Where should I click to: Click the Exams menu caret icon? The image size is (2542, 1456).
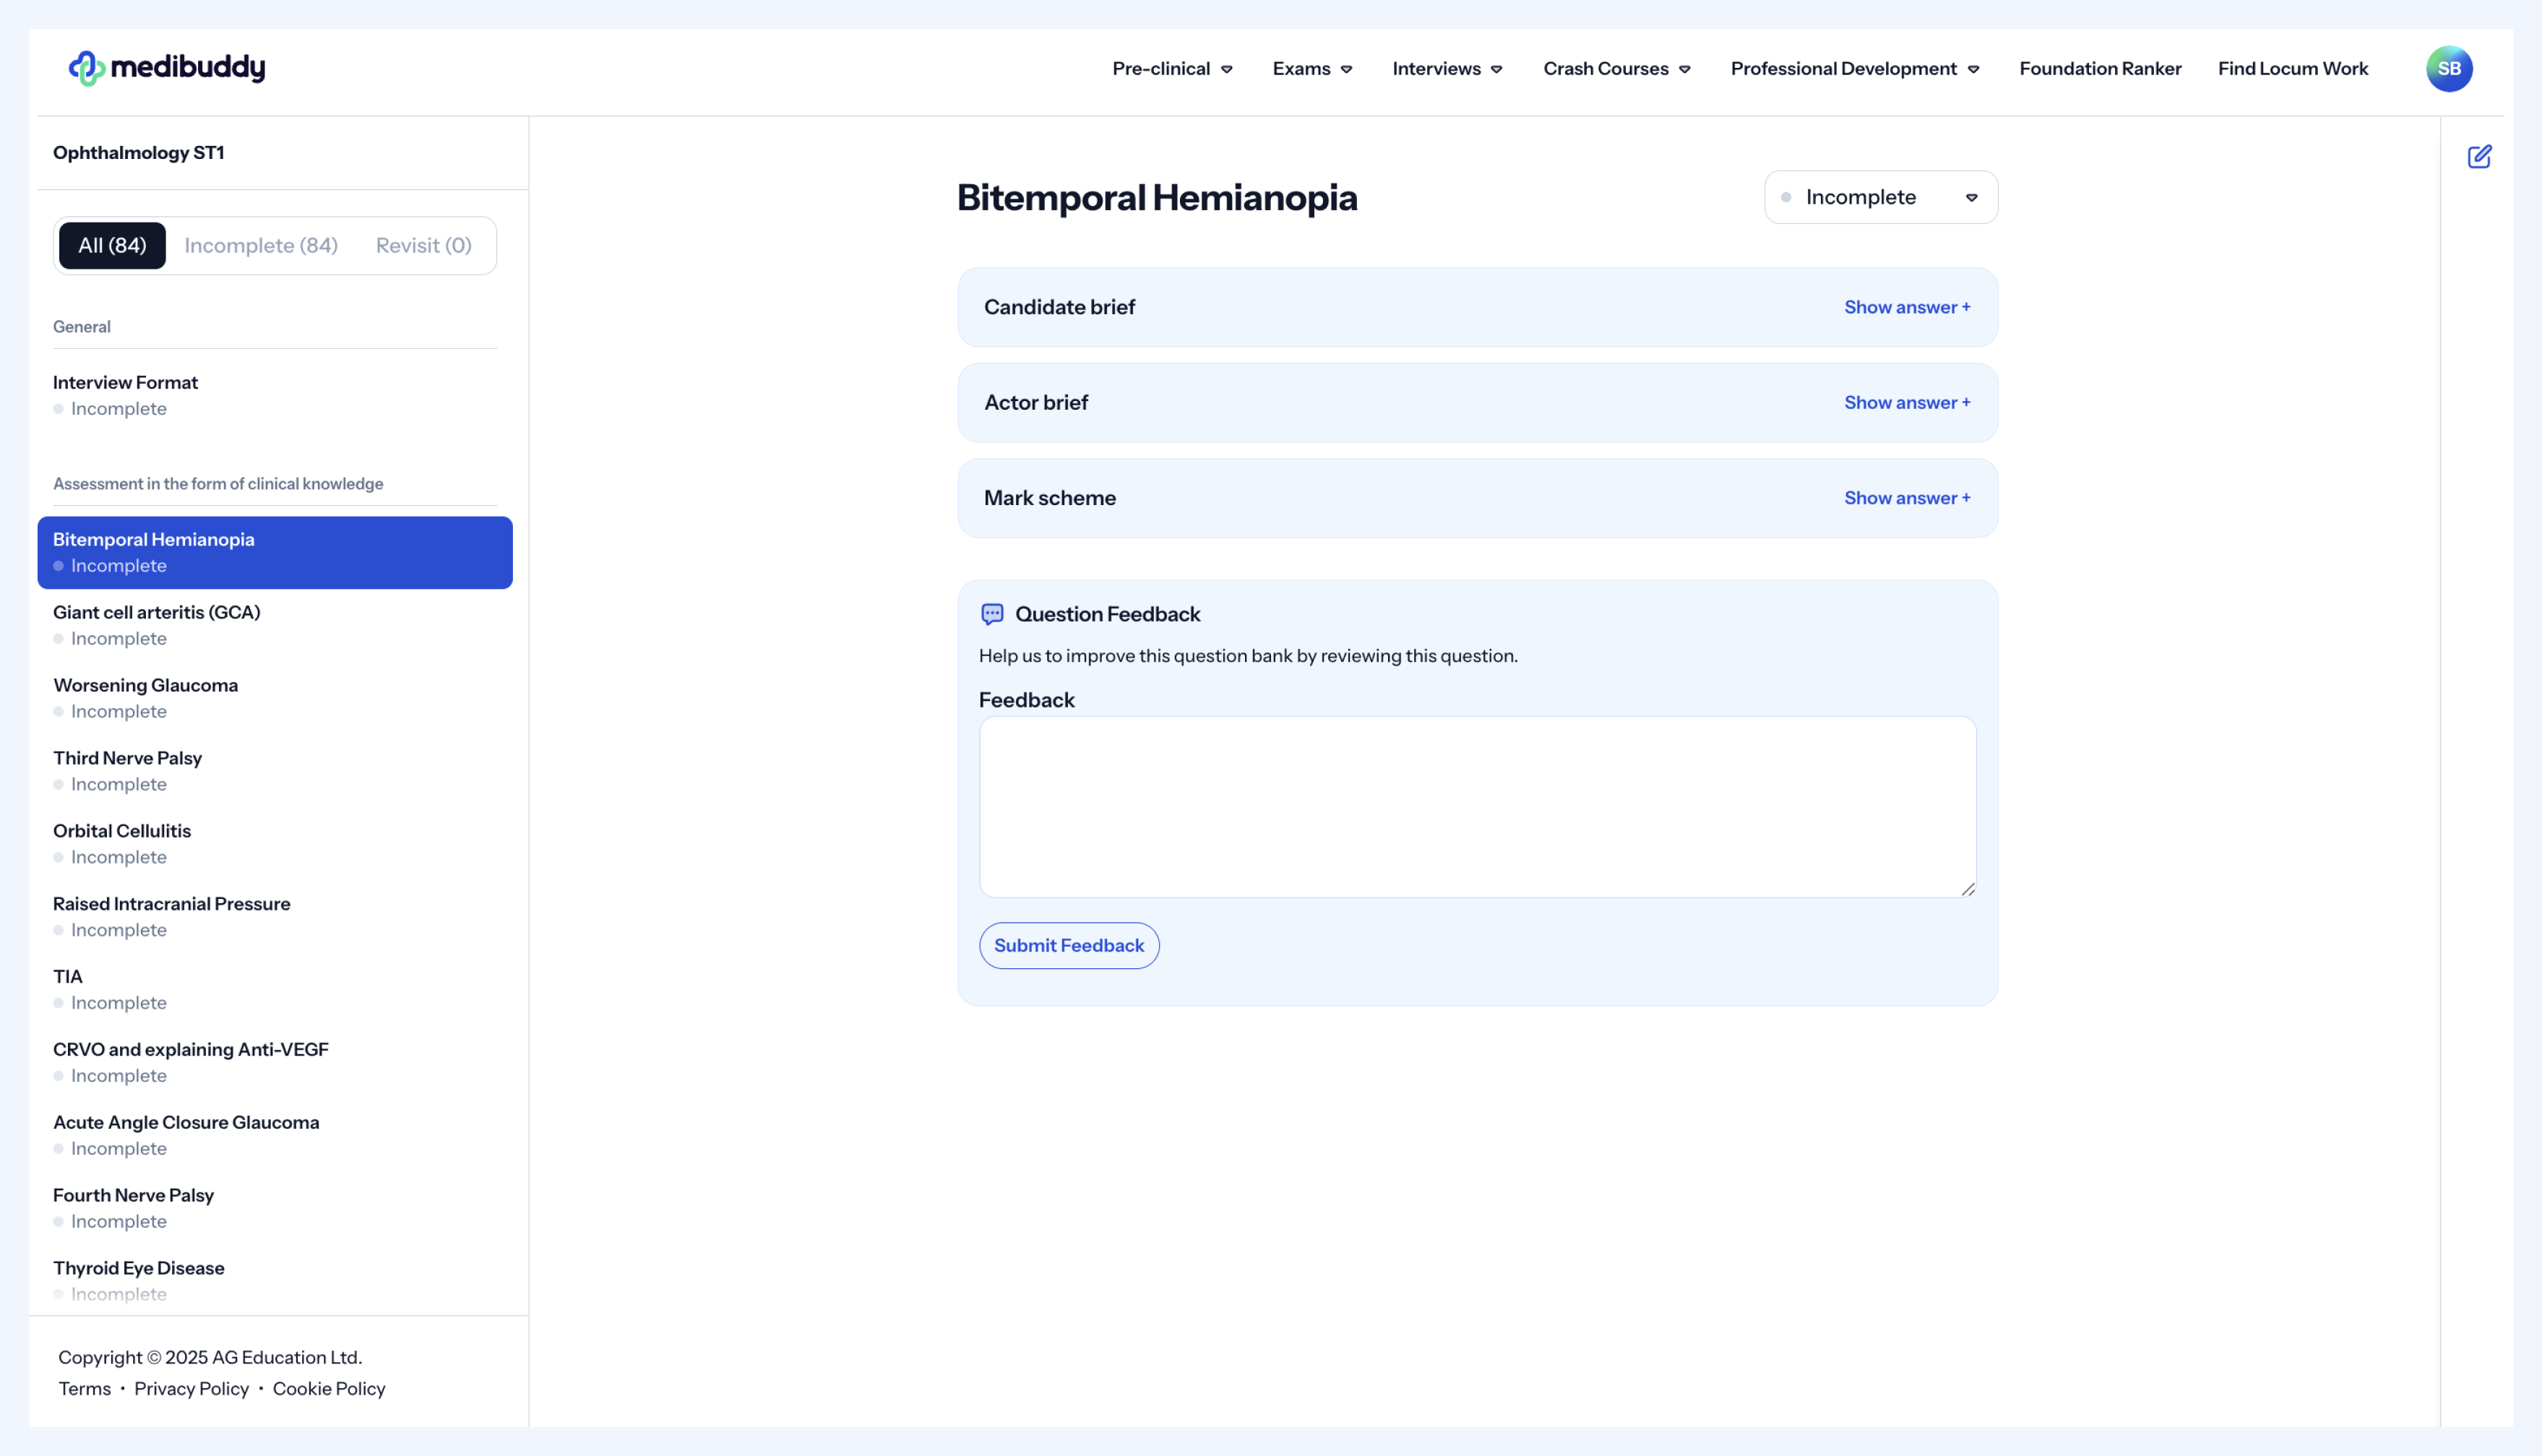pos(1346,69)
